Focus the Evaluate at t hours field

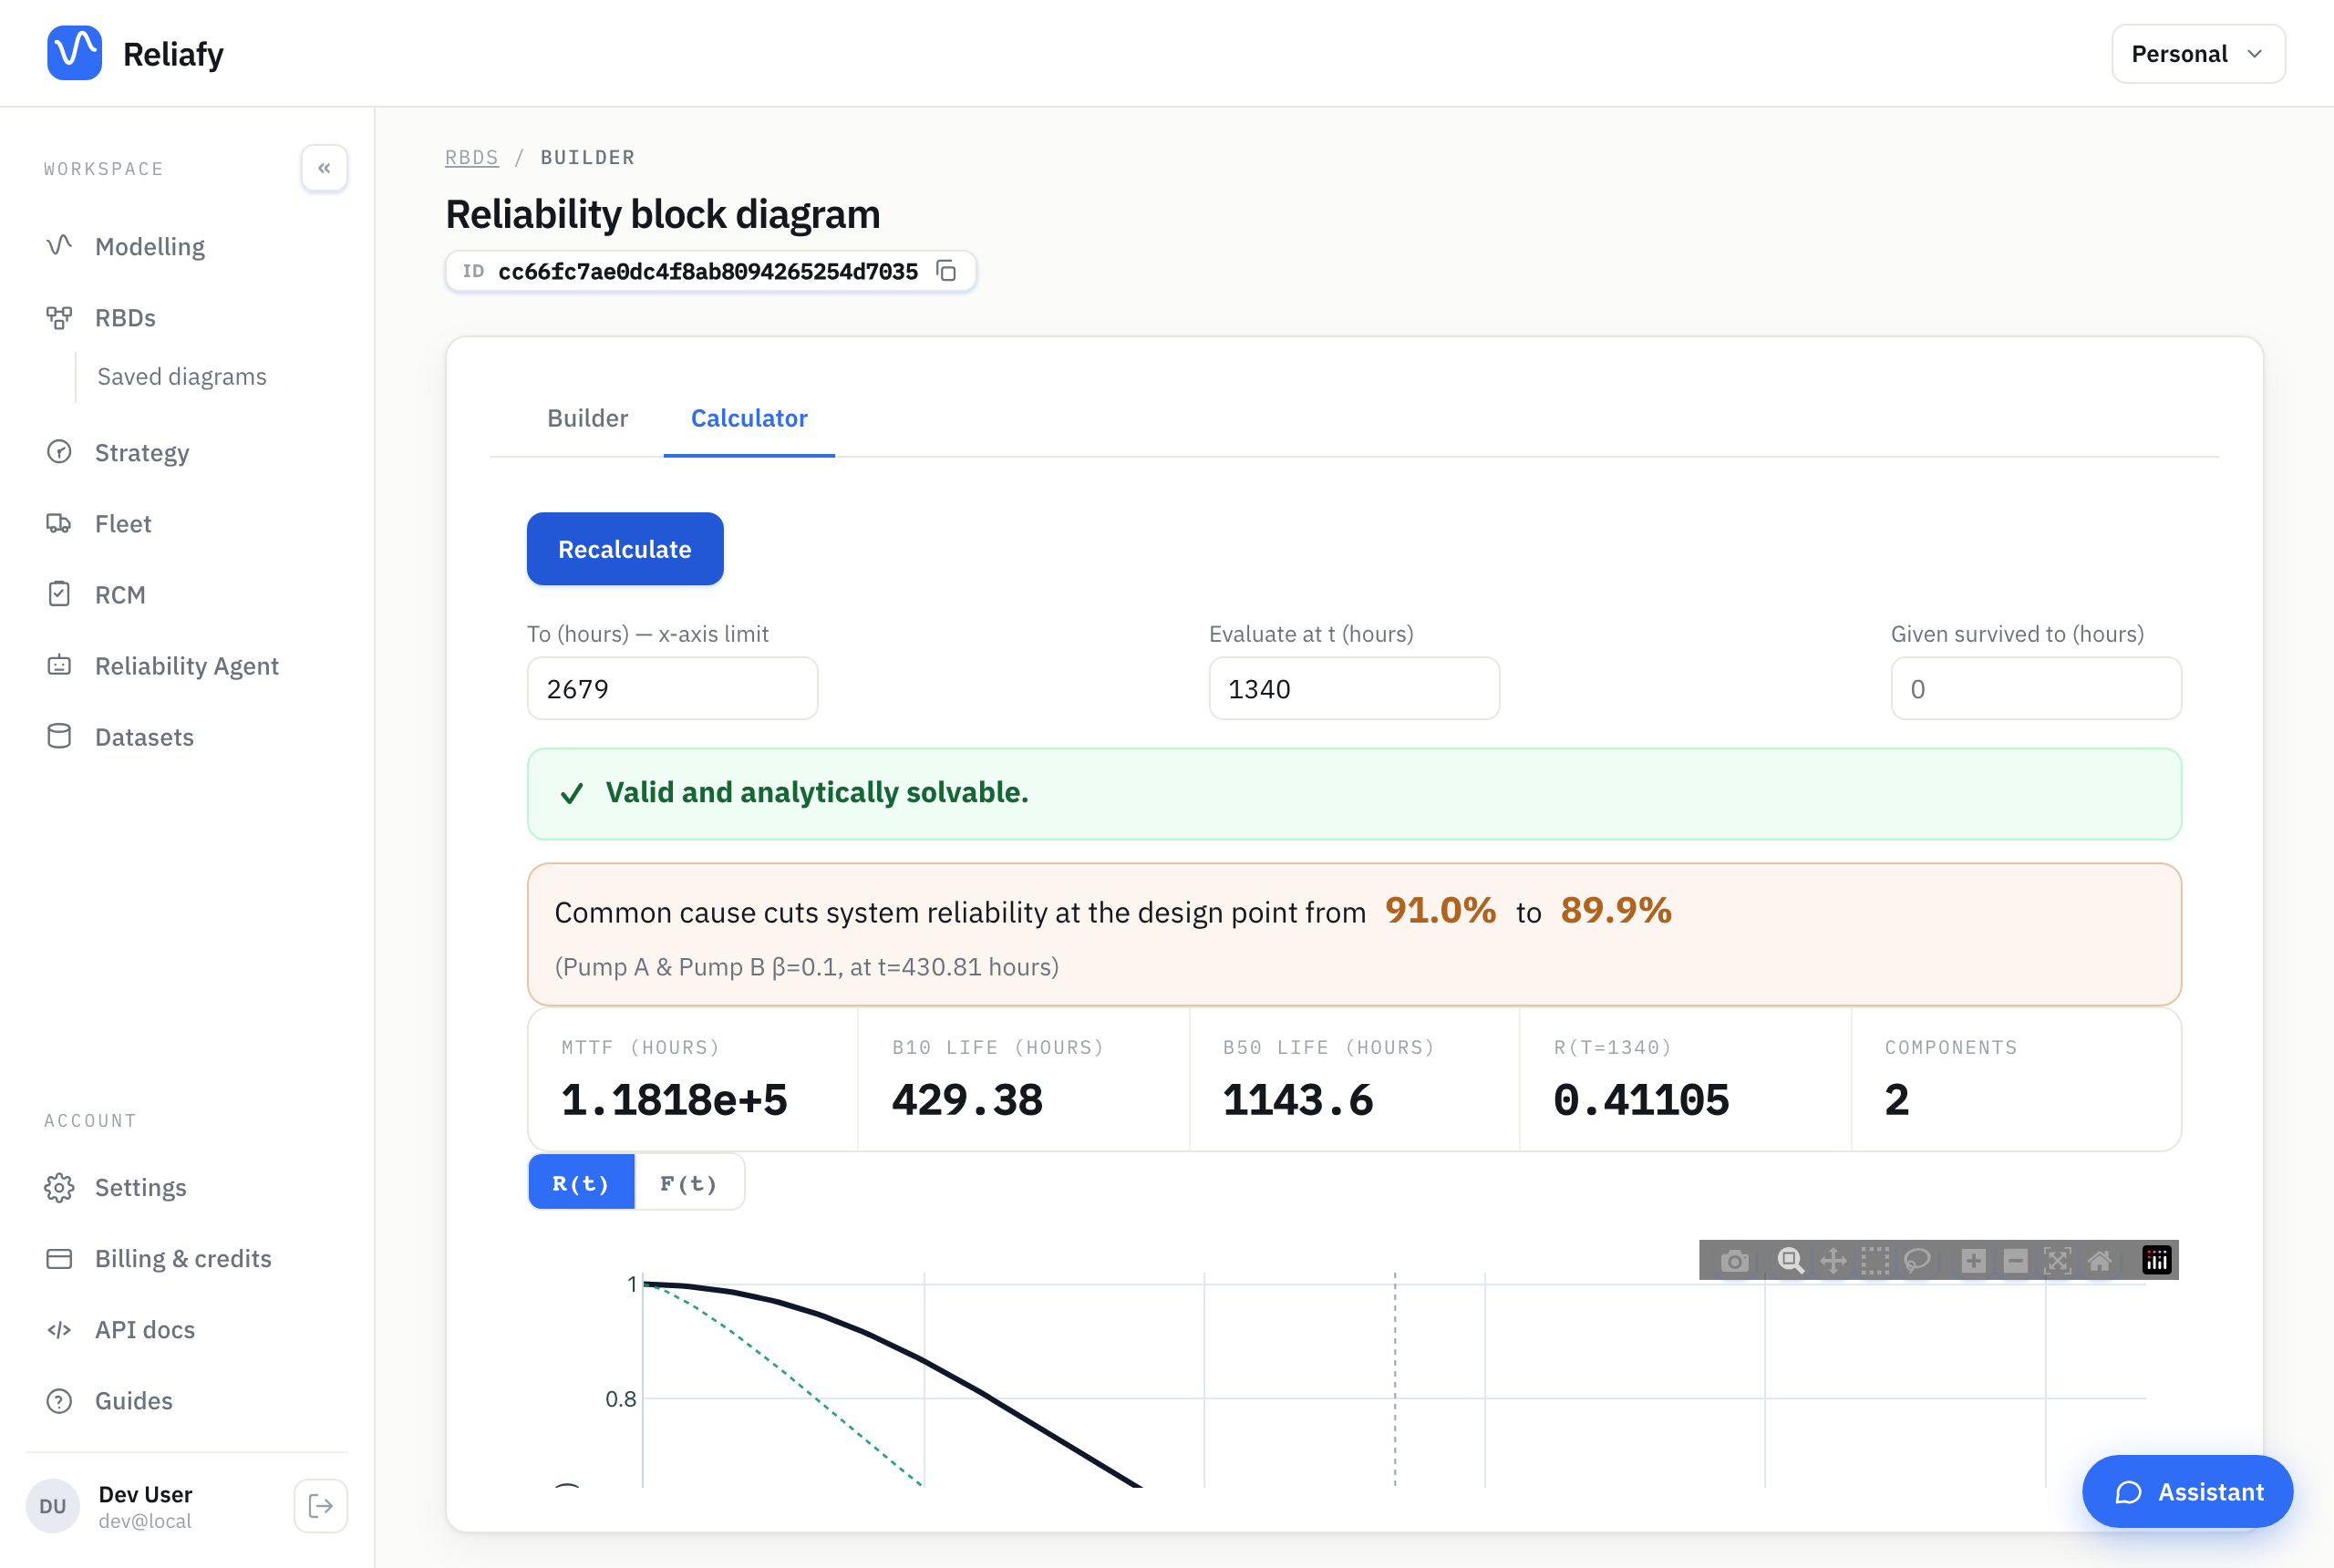[1354, 689]
